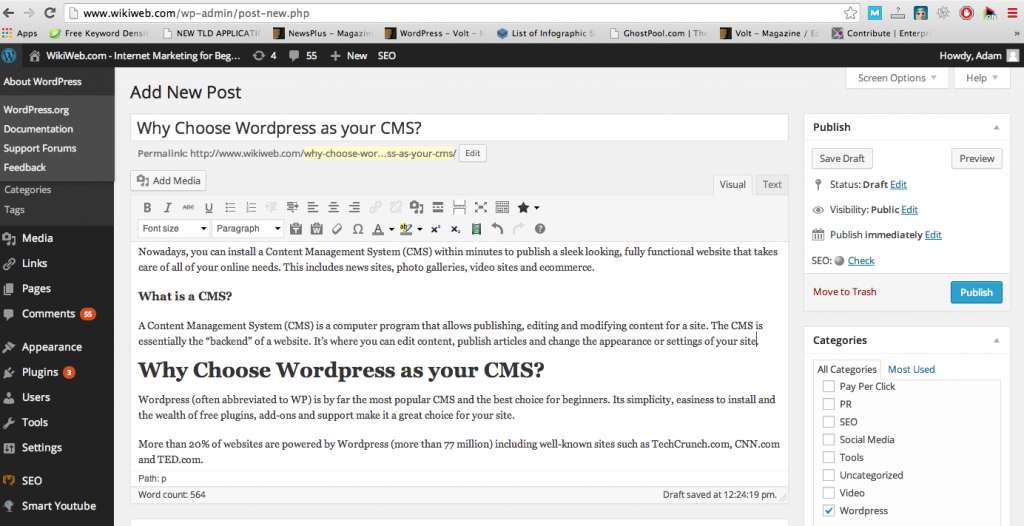This screenshot has width=1024, height=526.
Task: Apply subscript formatting
Action: (456, 229)
